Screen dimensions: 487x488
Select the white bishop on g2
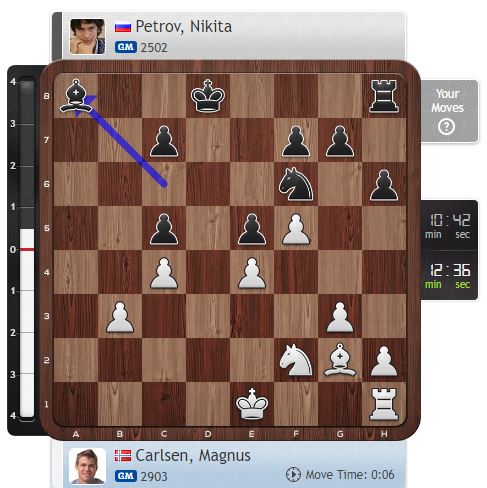pos(340,360)
